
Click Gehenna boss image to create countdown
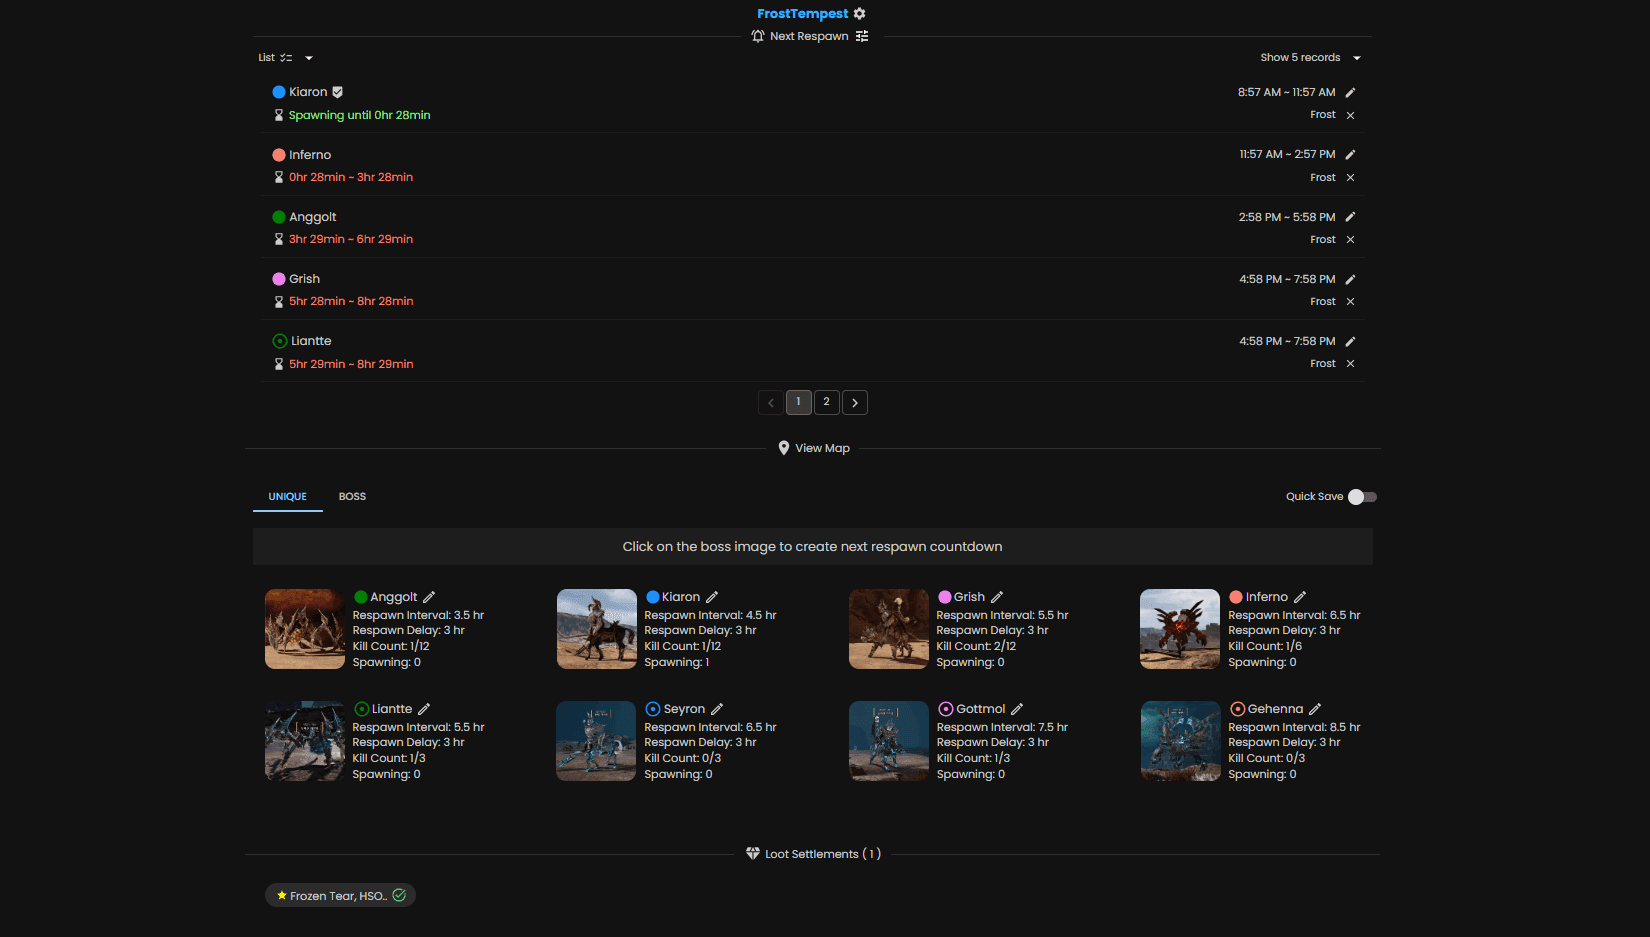(1180, 741)
